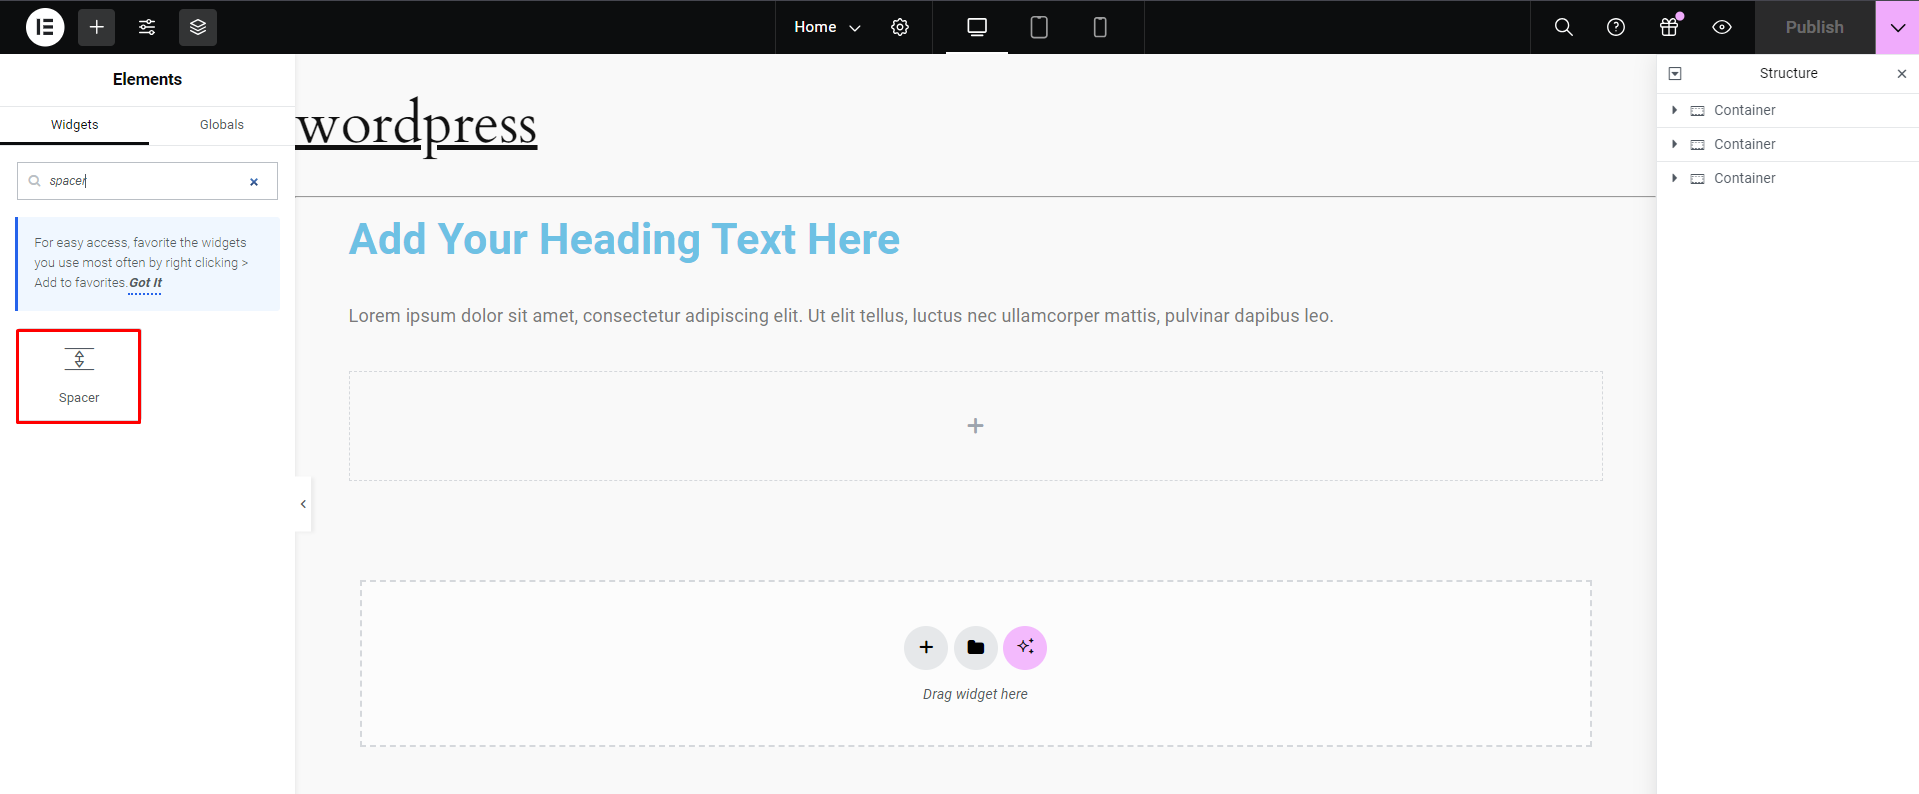Expand the Publish options arrow
Image resolution: width=1919 pixels, height=794 pixels.
click(1897, 27)
